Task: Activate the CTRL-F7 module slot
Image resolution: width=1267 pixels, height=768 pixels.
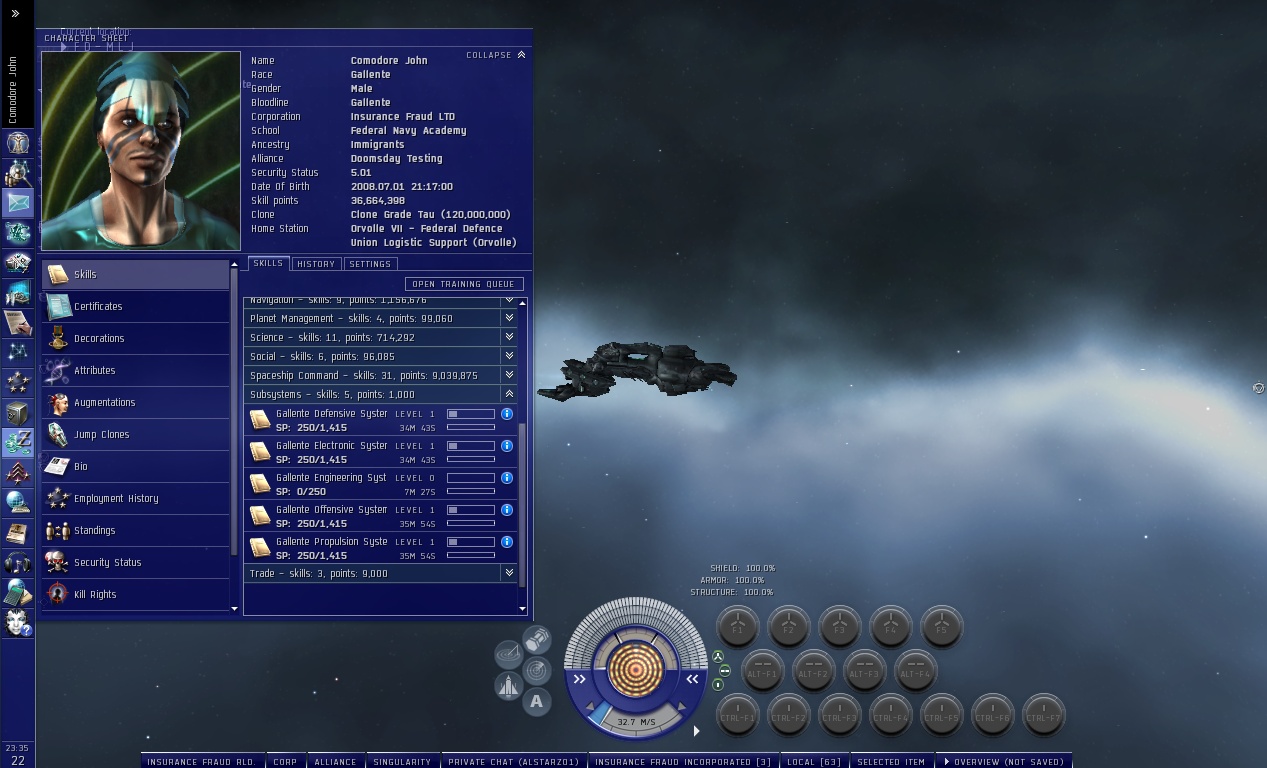Action: click(1043, 716)
